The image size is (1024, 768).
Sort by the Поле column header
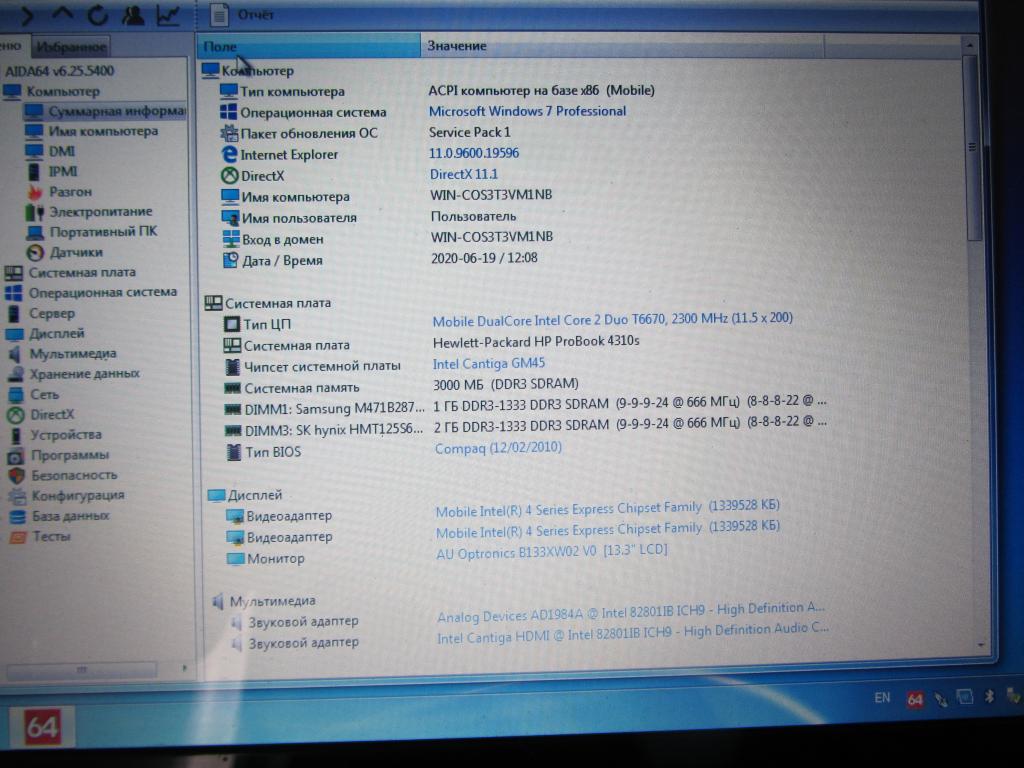[x=308, y=46]
